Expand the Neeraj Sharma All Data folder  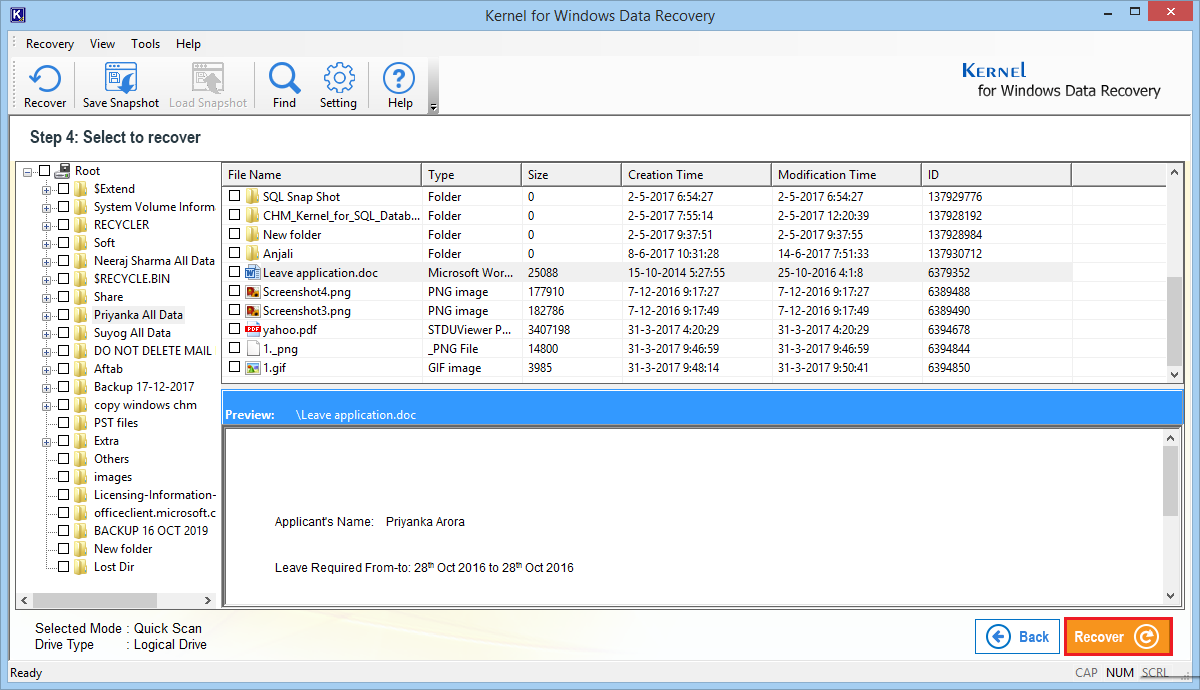pyautogui.click(x=46, y=261)
